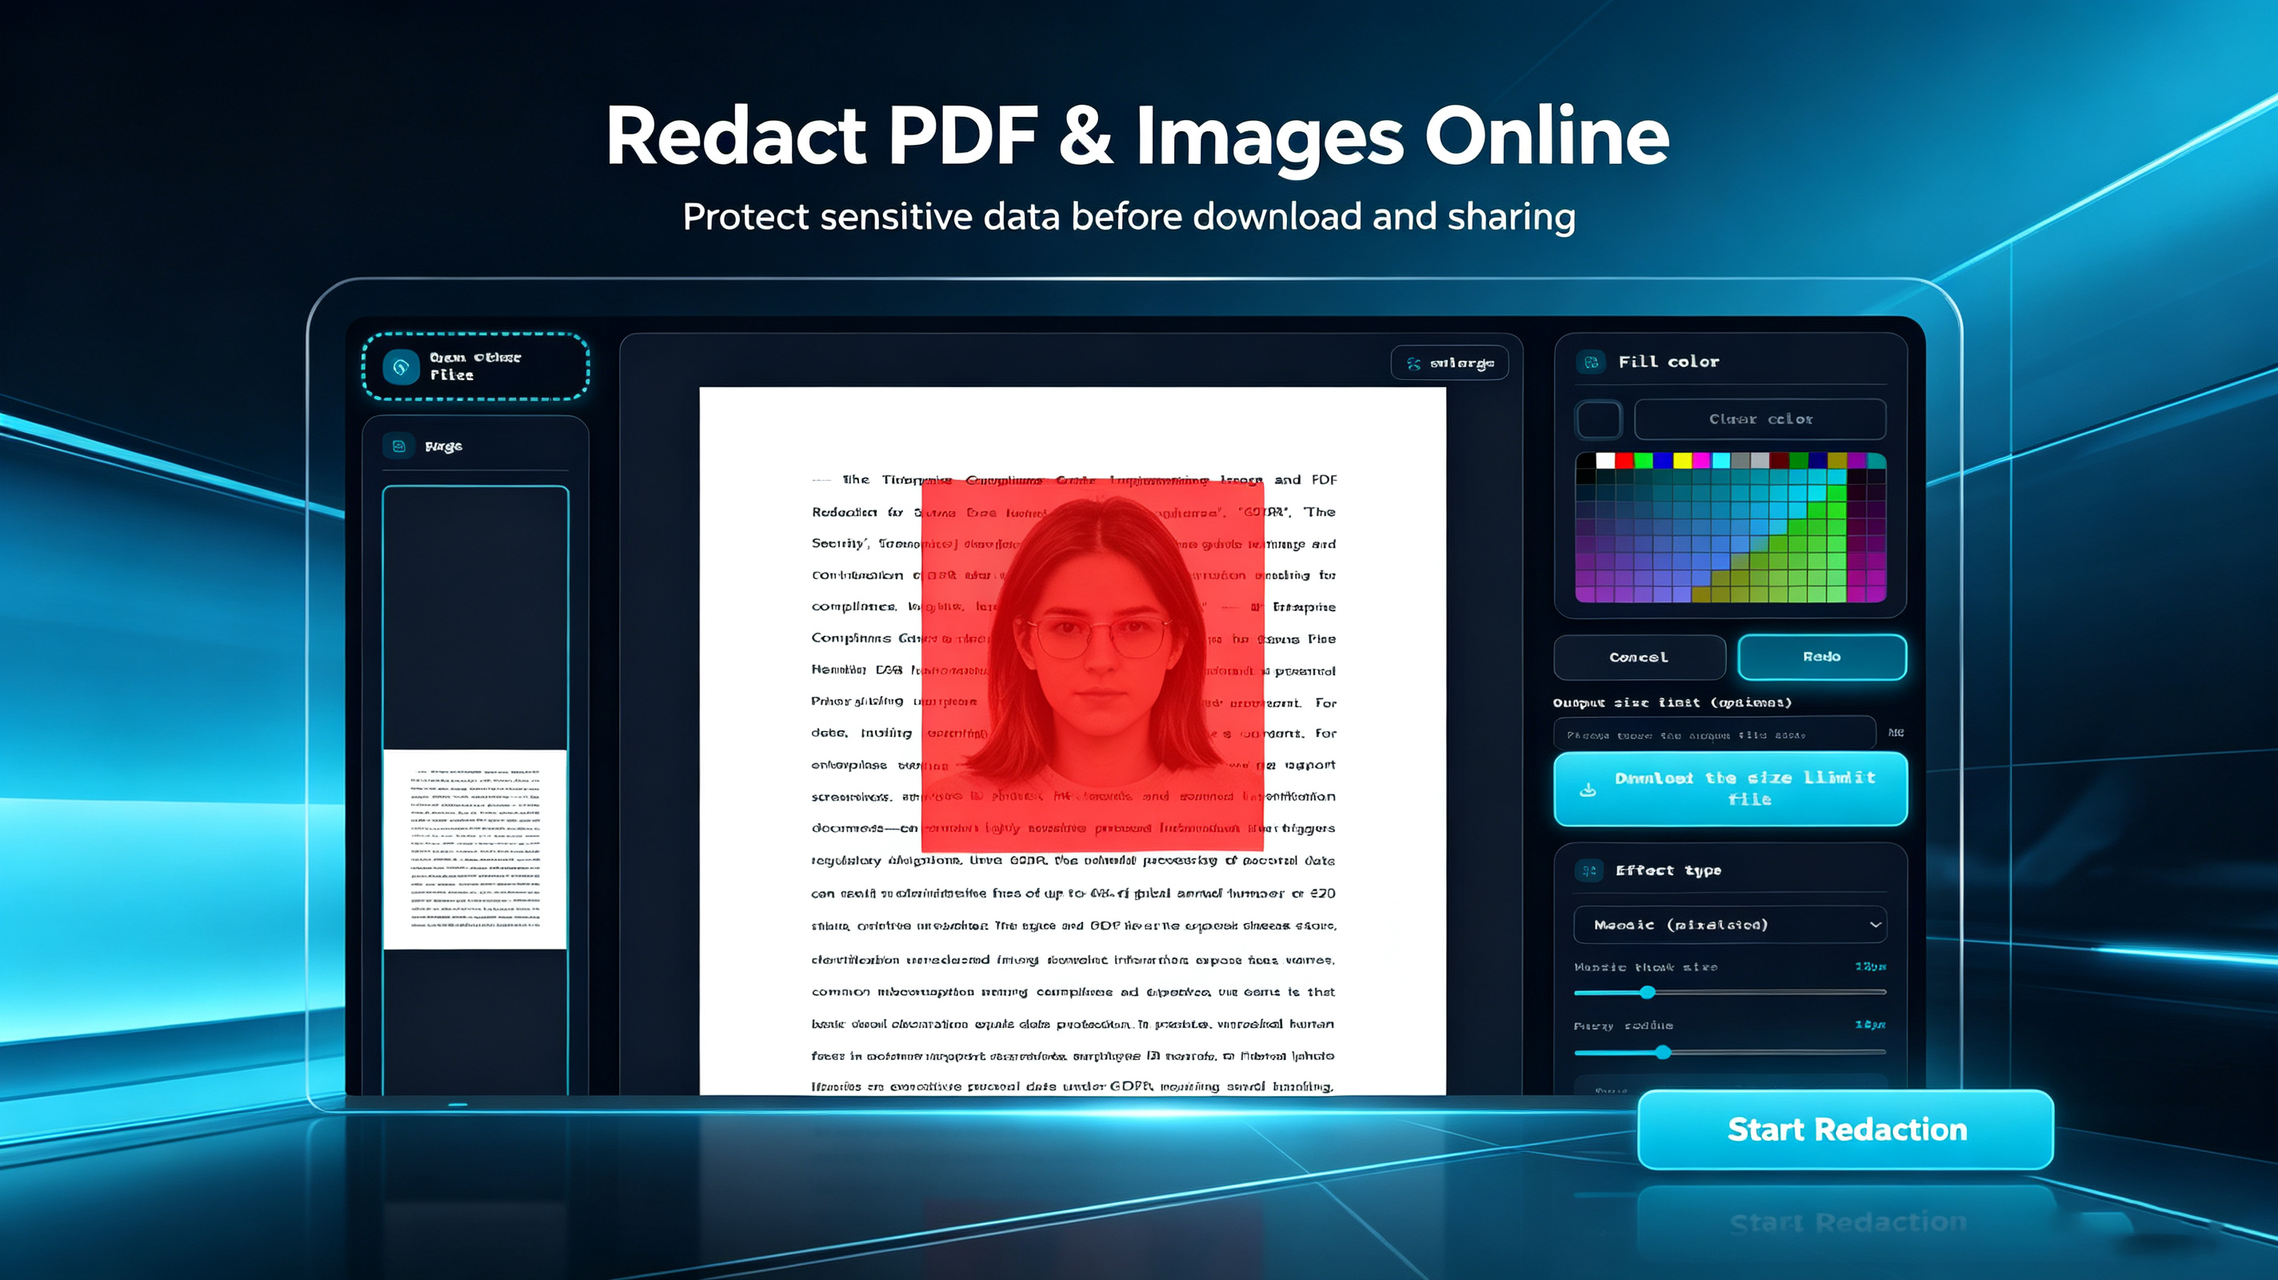Click the Page label in left panel
Viewport: 2278px width, 1280px height.
point(443,446)
